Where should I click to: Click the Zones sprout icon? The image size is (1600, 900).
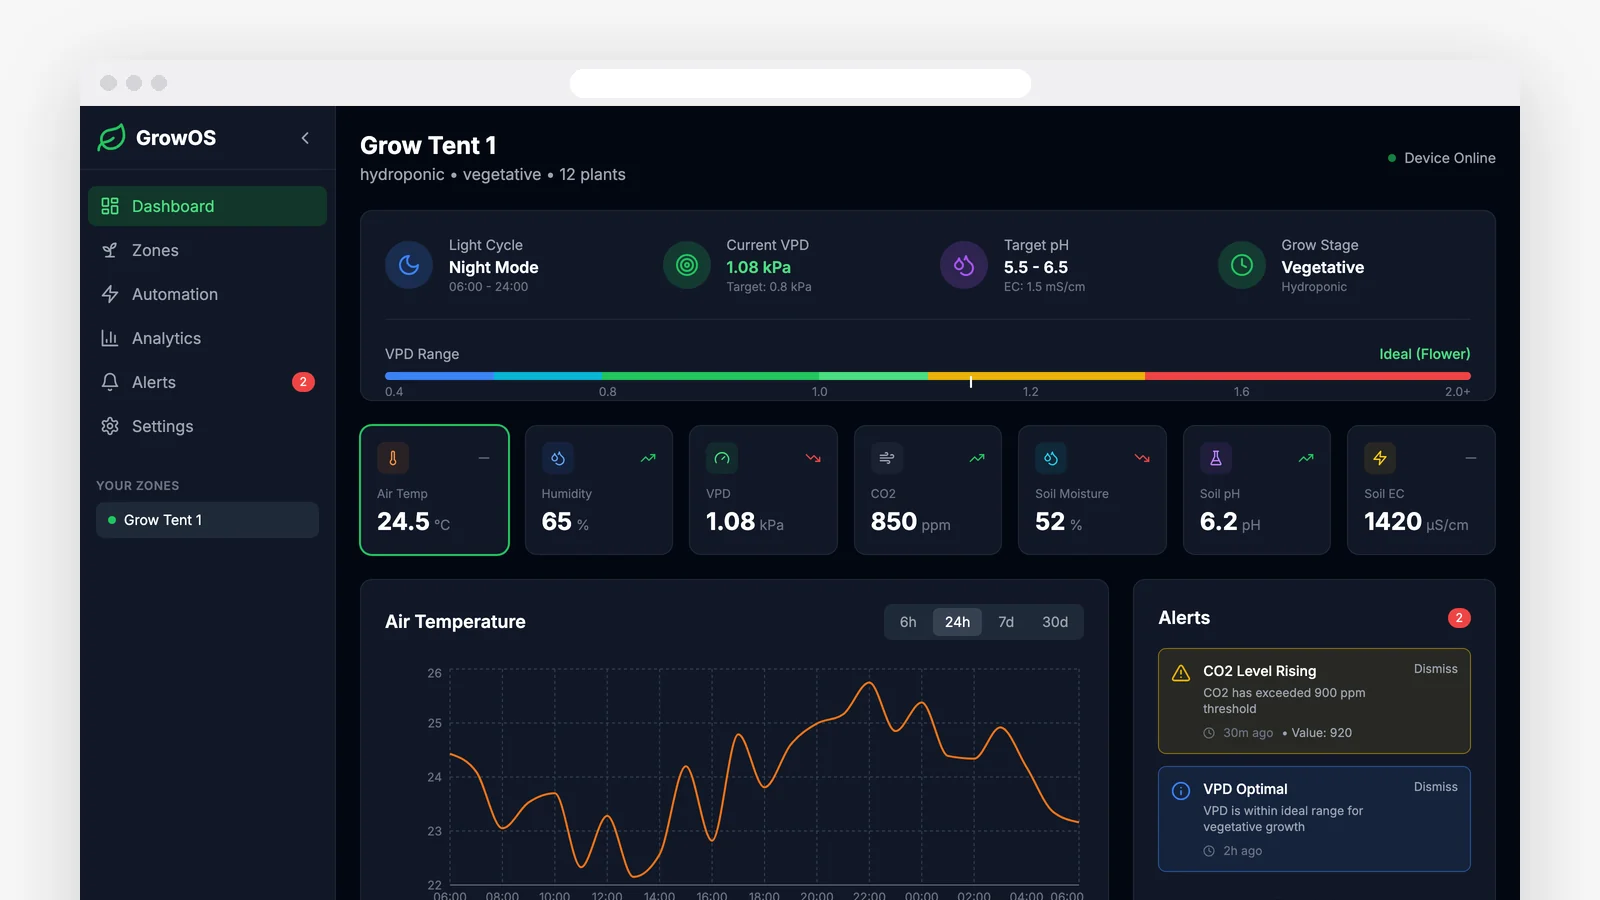point(110,250)
